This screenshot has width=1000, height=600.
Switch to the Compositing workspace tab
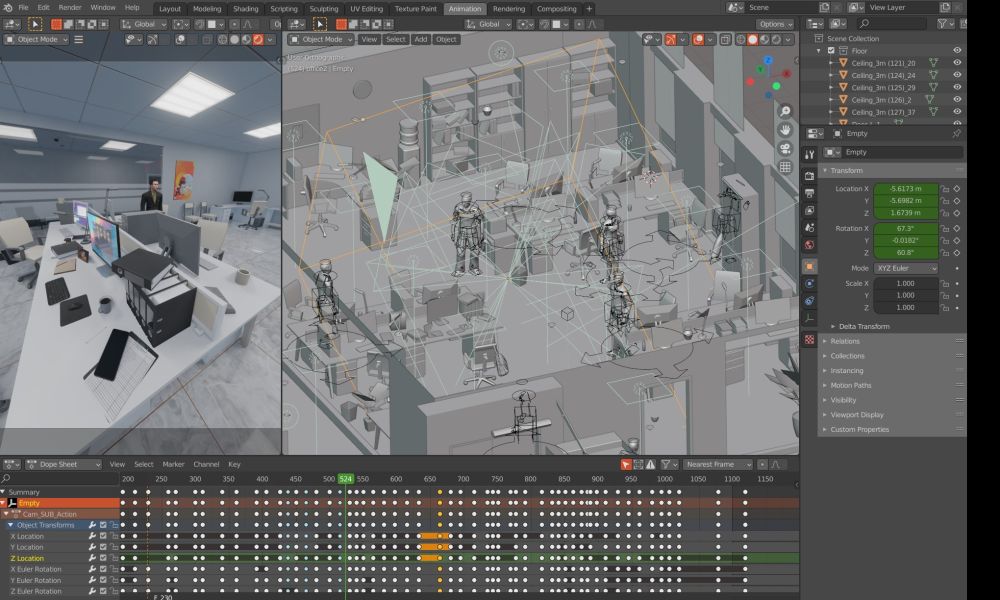pos(556,9)
